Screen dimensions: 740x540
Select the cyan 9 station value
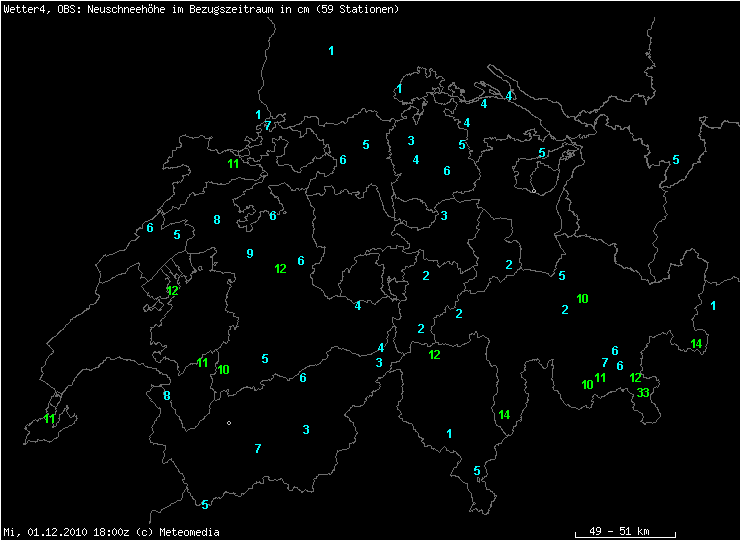click(x=250, y=254)
